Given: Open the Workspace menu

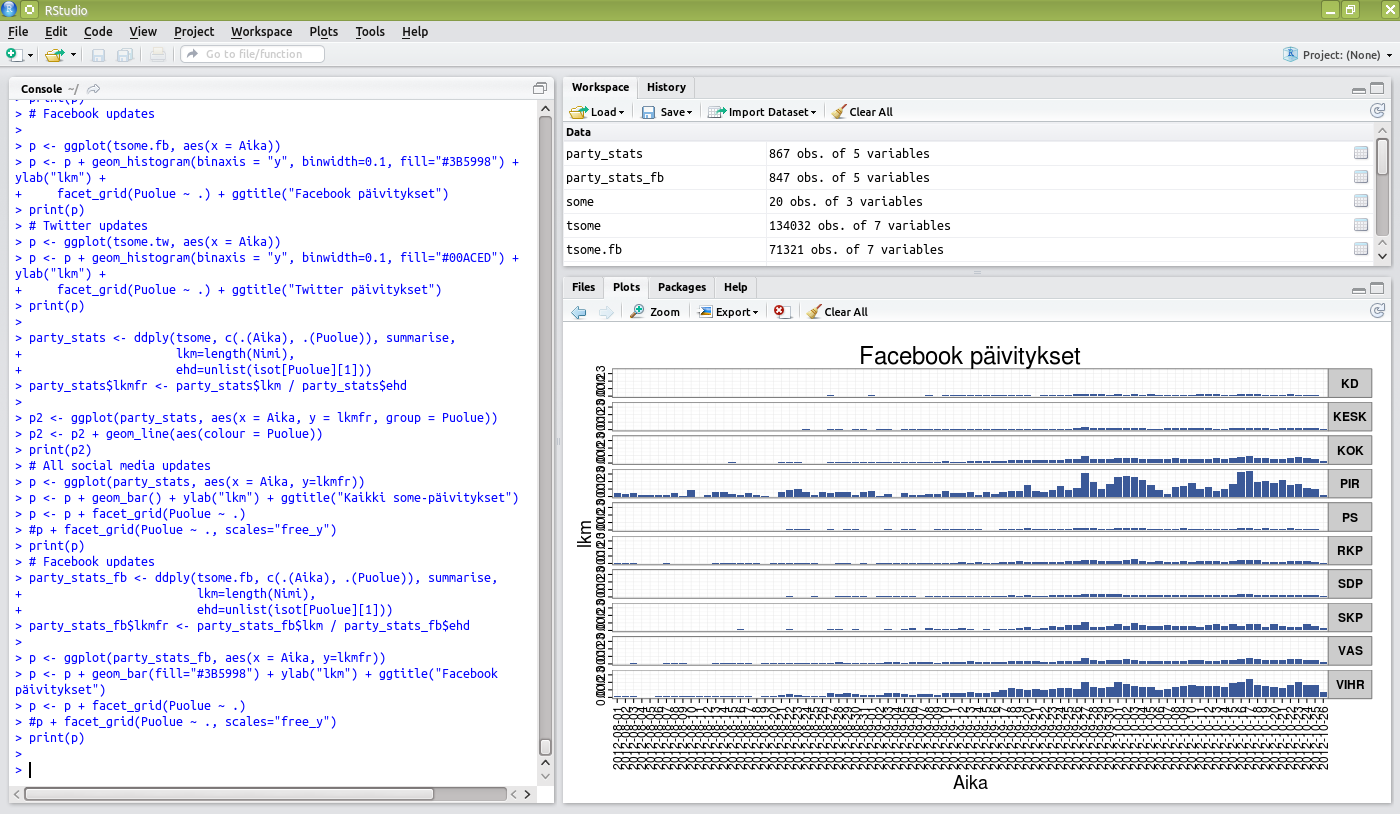Looking at the screenshot, I should point(262,31).
